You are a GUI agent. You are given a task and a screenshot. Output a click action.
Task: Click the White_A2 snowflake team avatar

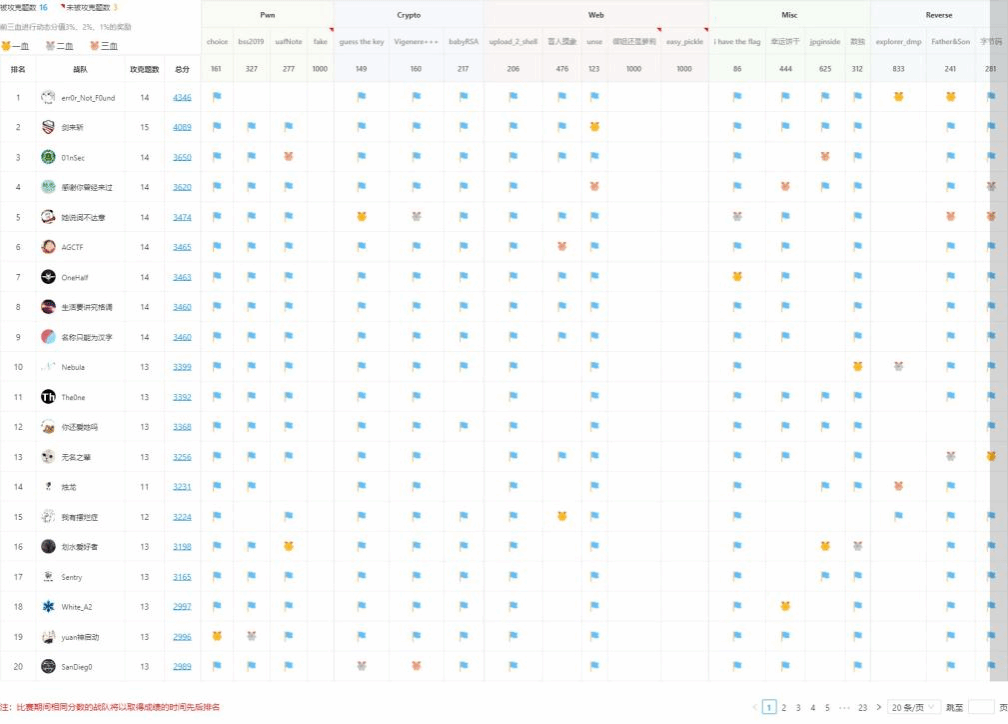click(48, 607)
